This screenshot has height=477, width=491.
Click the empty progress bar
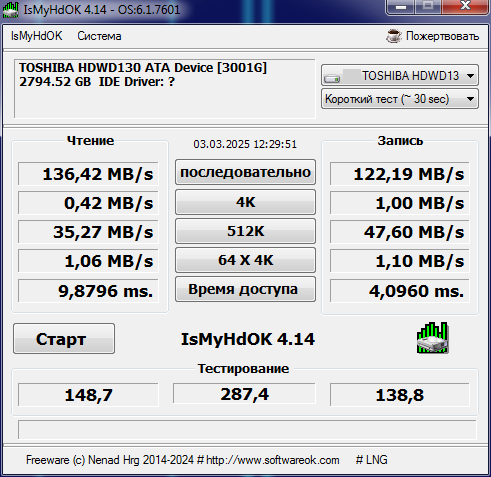tap(247, 430)
